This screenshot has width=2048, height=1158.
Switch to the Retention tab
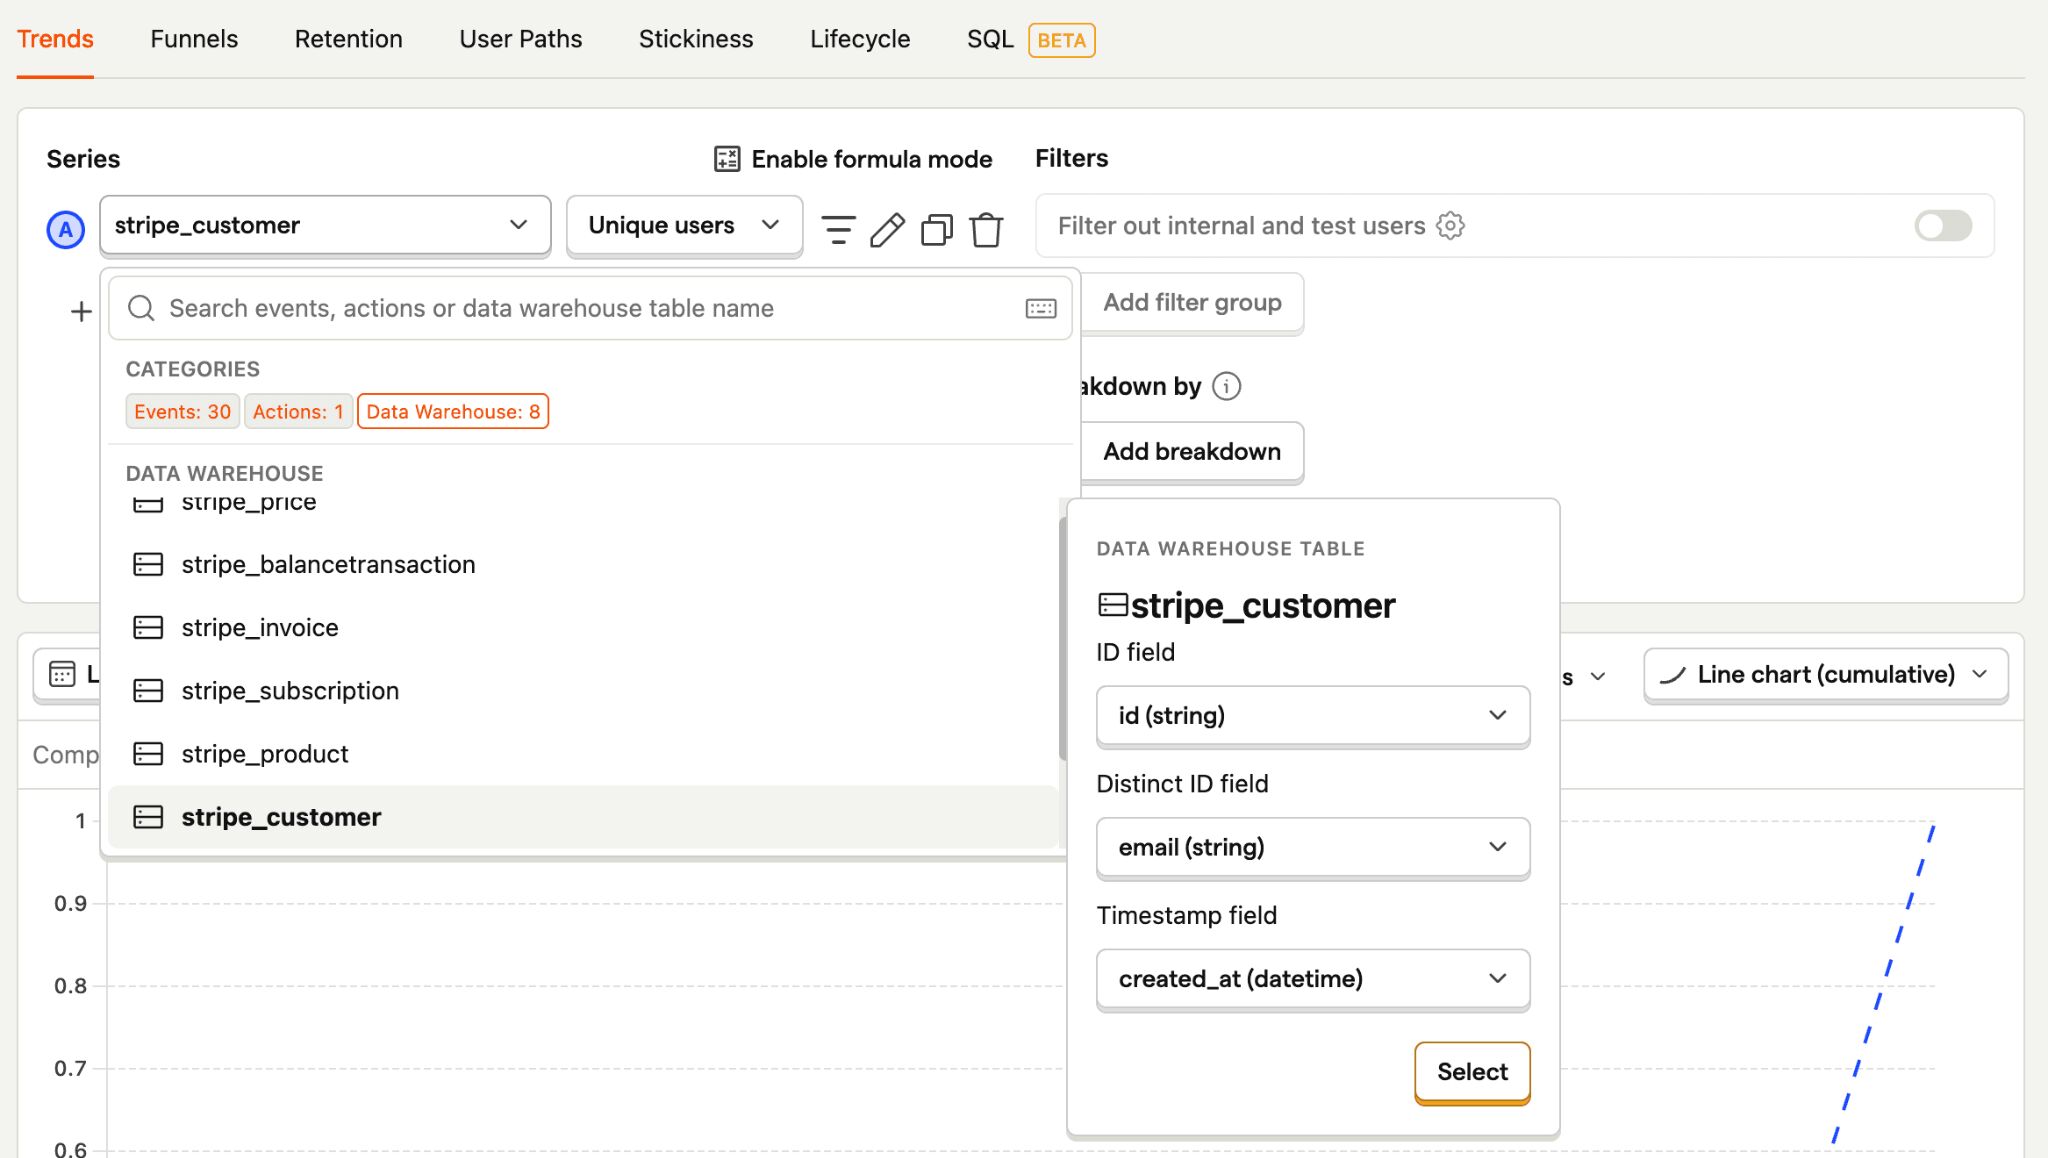coord(347,38)
